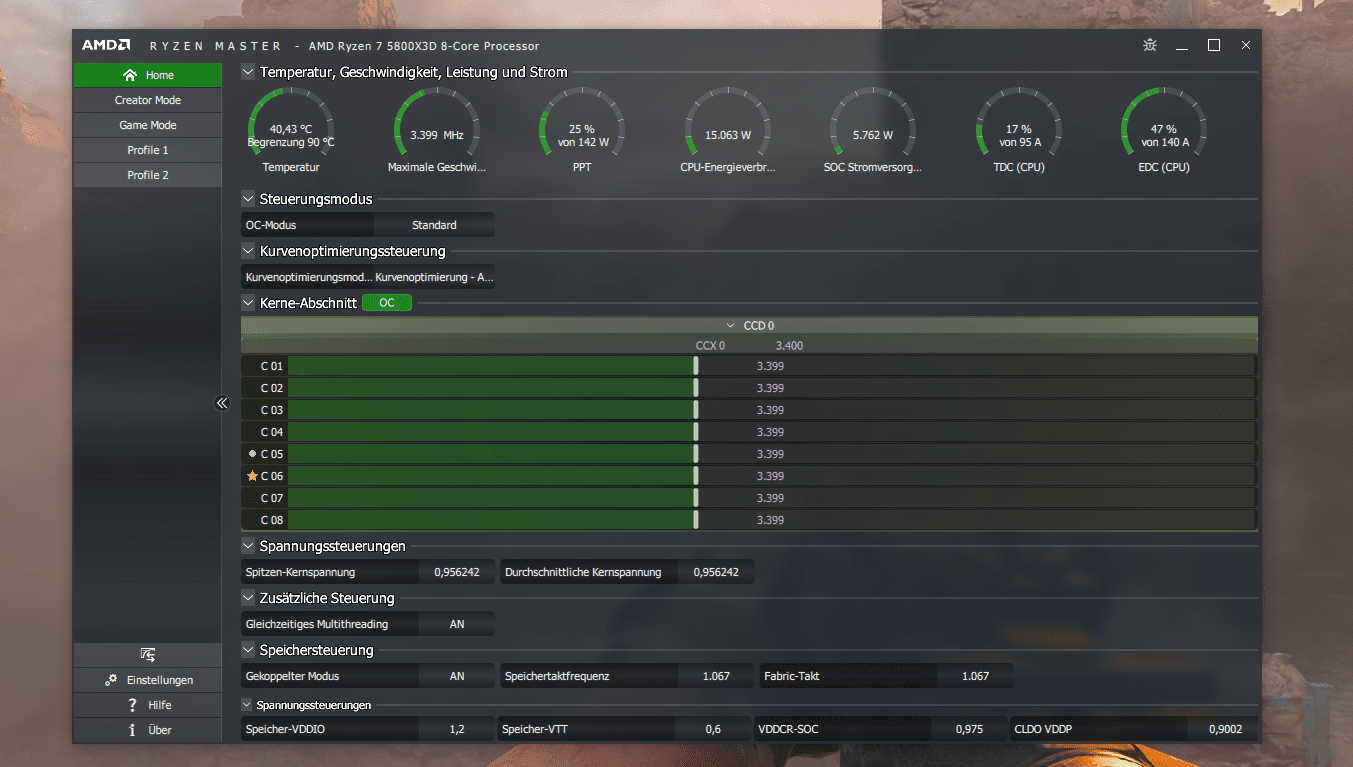Switch to Creator Mode

(148, 100)
